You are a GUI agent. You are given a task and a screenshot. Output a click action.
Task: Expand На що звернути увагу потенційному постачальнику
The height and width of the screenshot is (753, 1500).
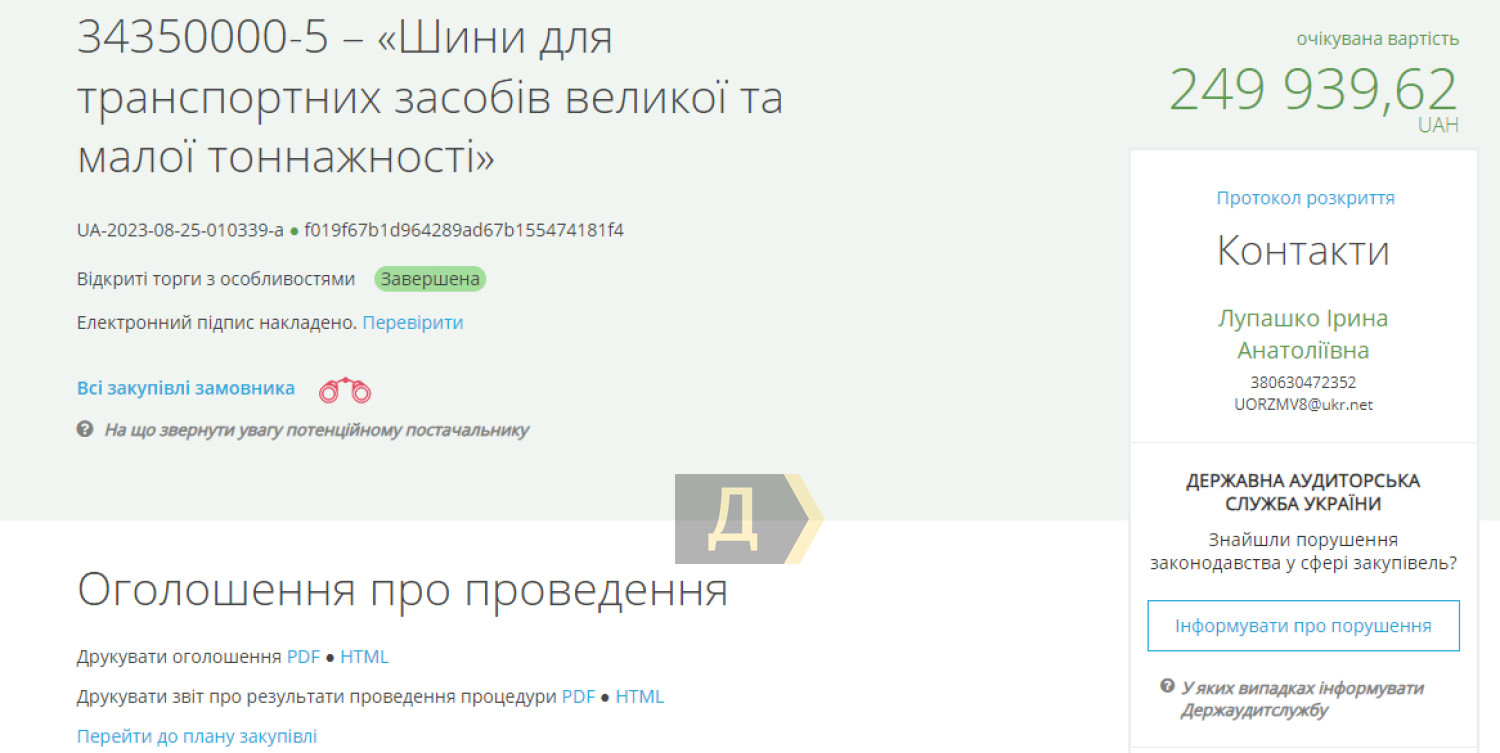[x=316, y=430]
